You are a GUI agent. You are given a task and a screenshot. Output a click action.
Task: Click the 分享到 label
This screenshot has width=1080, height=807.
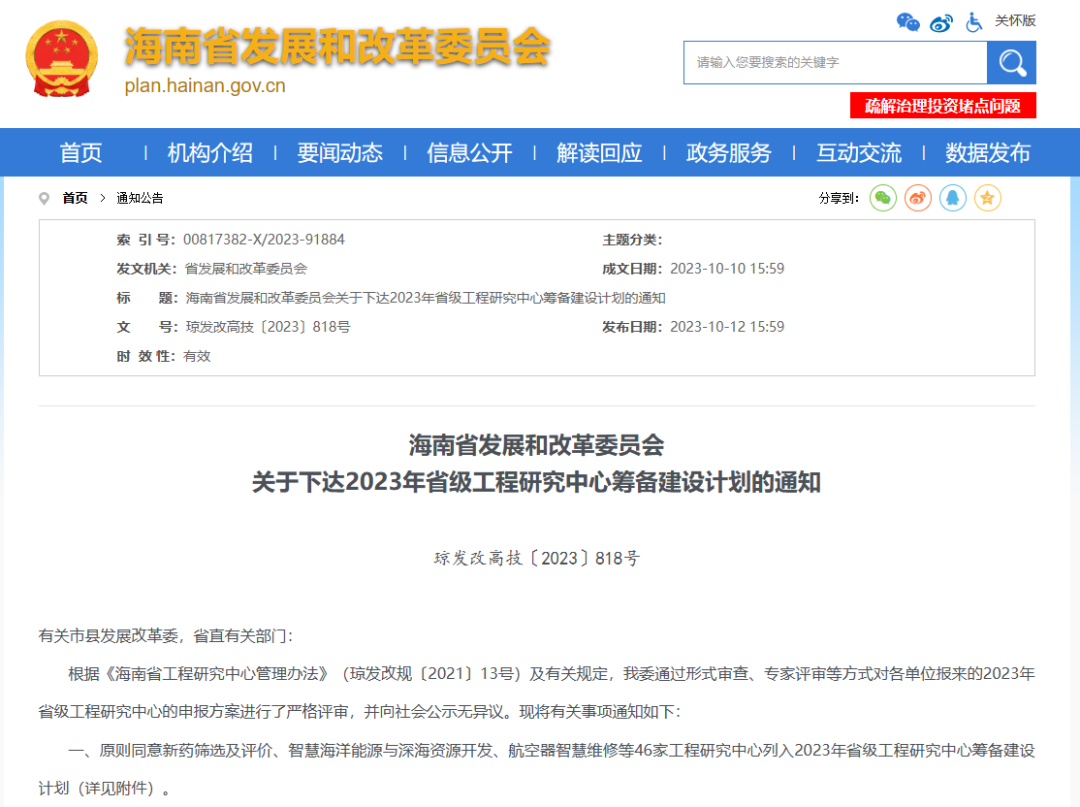coord(838,198)
